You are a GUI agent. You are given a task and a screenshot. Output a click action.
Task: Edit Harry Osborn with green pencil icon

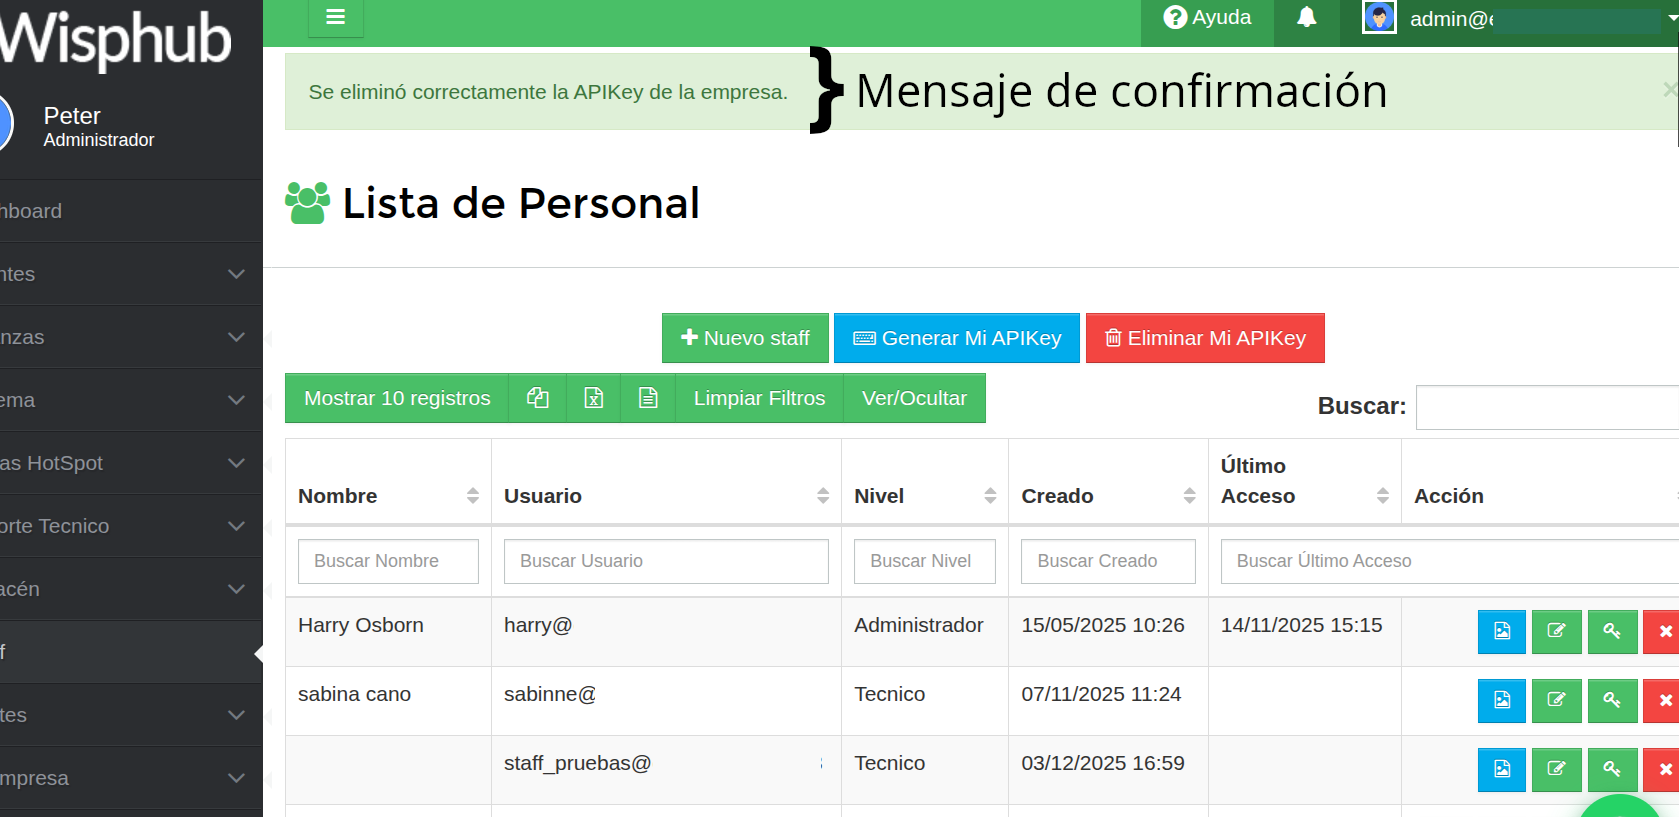tap(1557, 631)
